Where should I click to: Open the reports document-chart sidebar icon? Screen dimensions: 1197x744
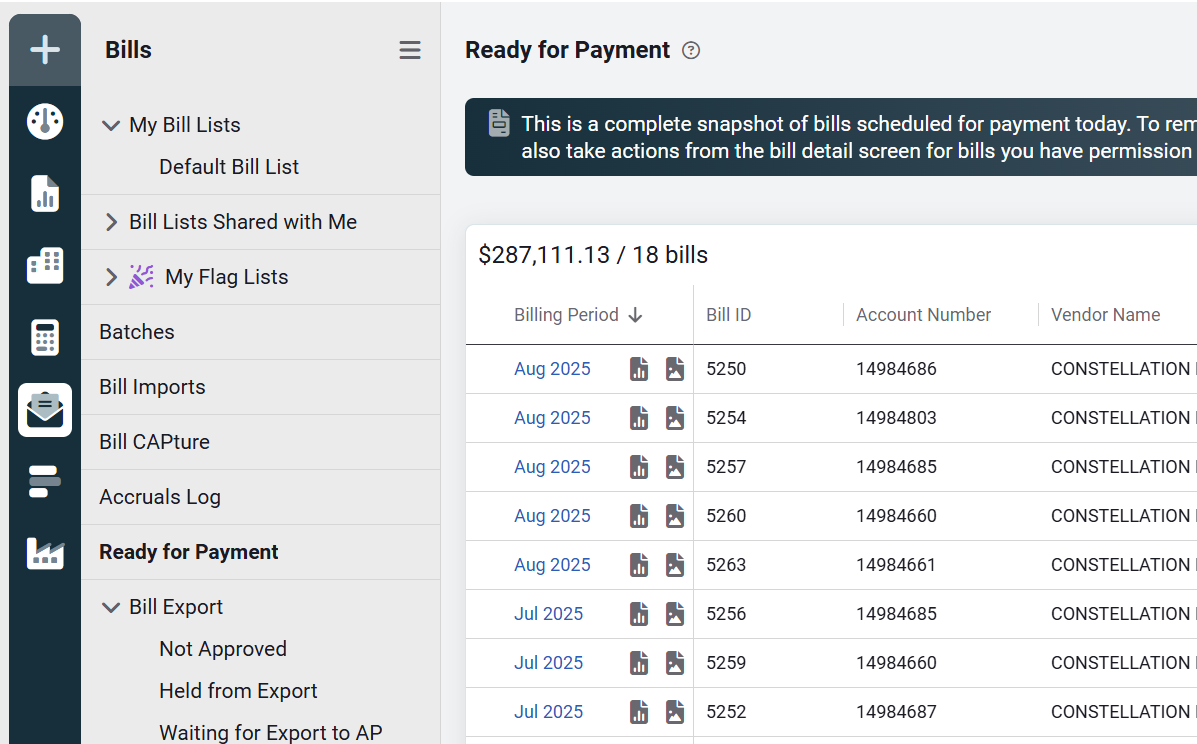(45, 193)
